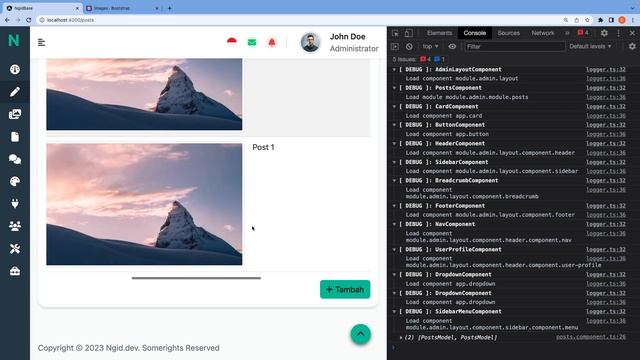Viewport: 640px width, 360px height.
Task: Open the top JavaScript context dropdown
Action: (430, 47)
